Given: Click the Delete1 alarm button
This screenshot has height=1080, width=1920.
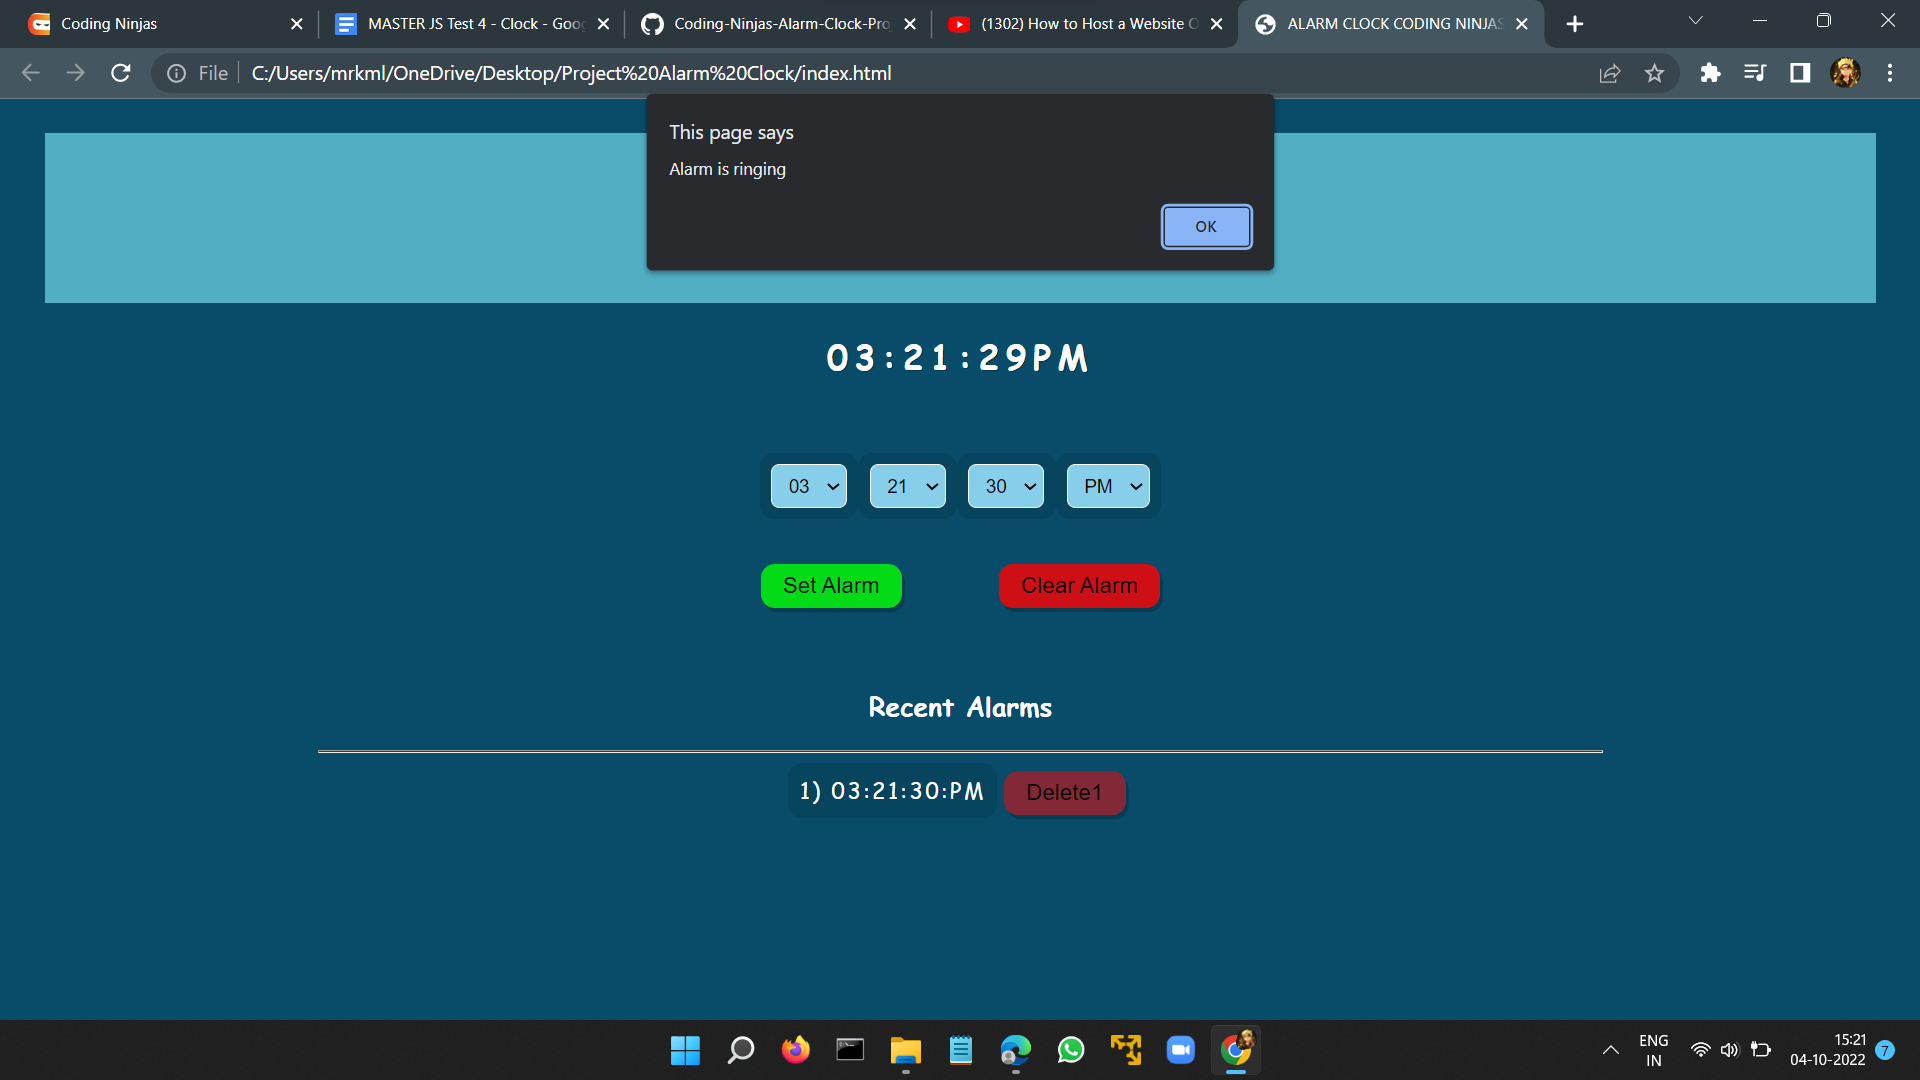Looking at the screenshot, I should 1064,793.
